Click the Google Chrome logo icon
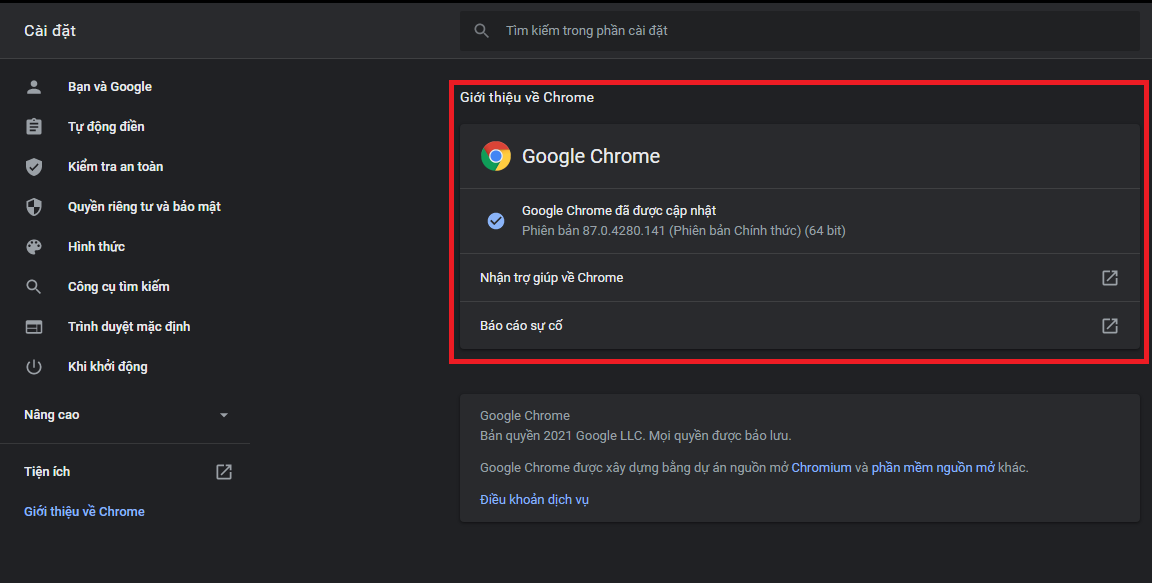The image size is (1152, 583). click(x=496, y=156)
